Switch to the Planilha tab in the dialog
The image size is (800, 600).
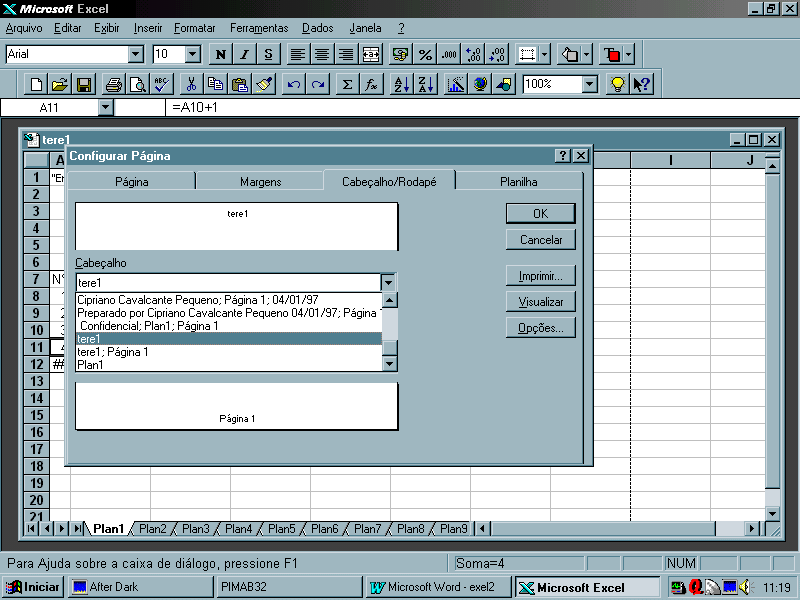point(518,182)
